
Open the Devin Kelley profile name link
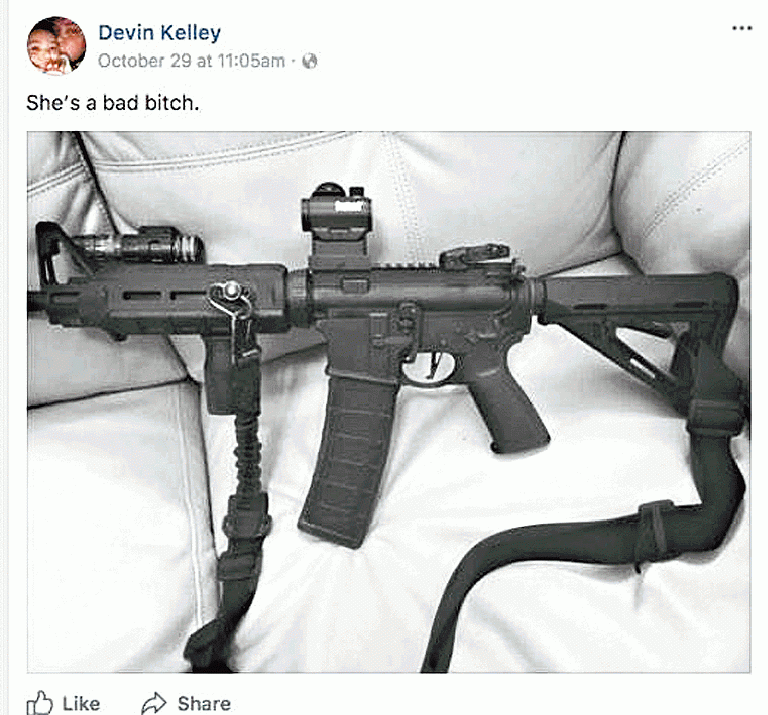(159, 33)
